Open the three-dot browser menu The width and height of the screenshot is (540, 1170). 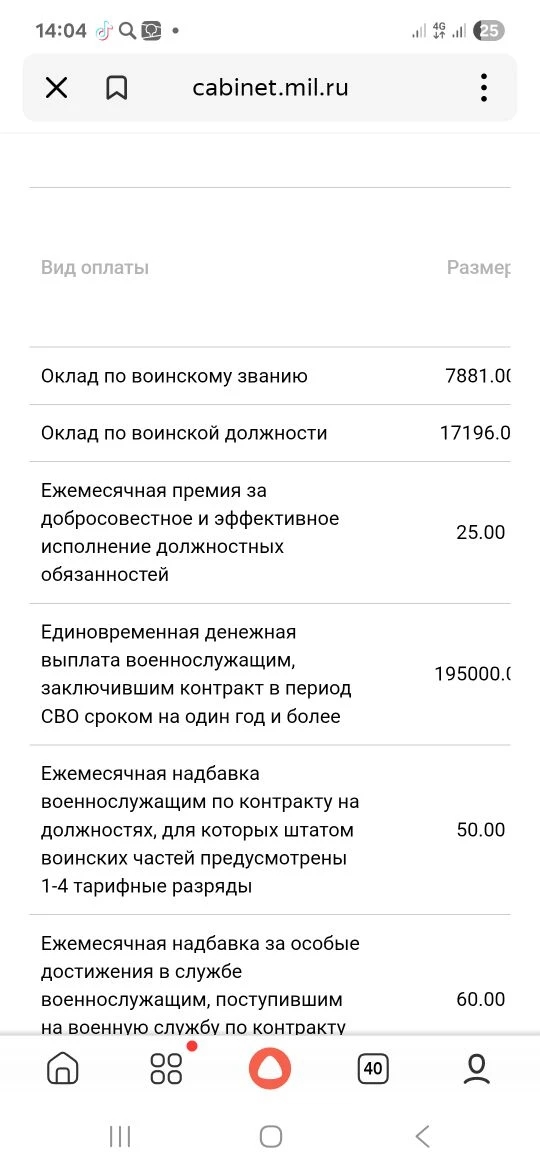pos(484,87)
